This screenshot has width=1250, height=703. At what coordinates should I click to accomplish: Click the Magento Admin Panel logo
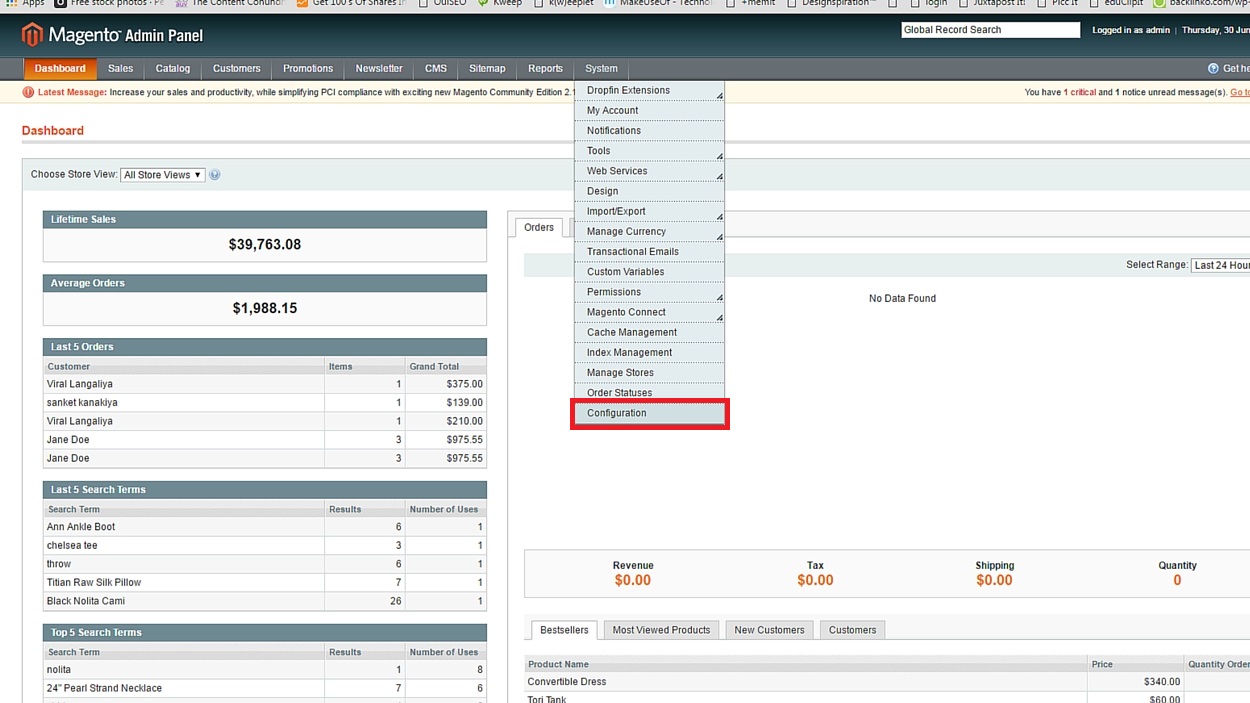click(112, 35)
